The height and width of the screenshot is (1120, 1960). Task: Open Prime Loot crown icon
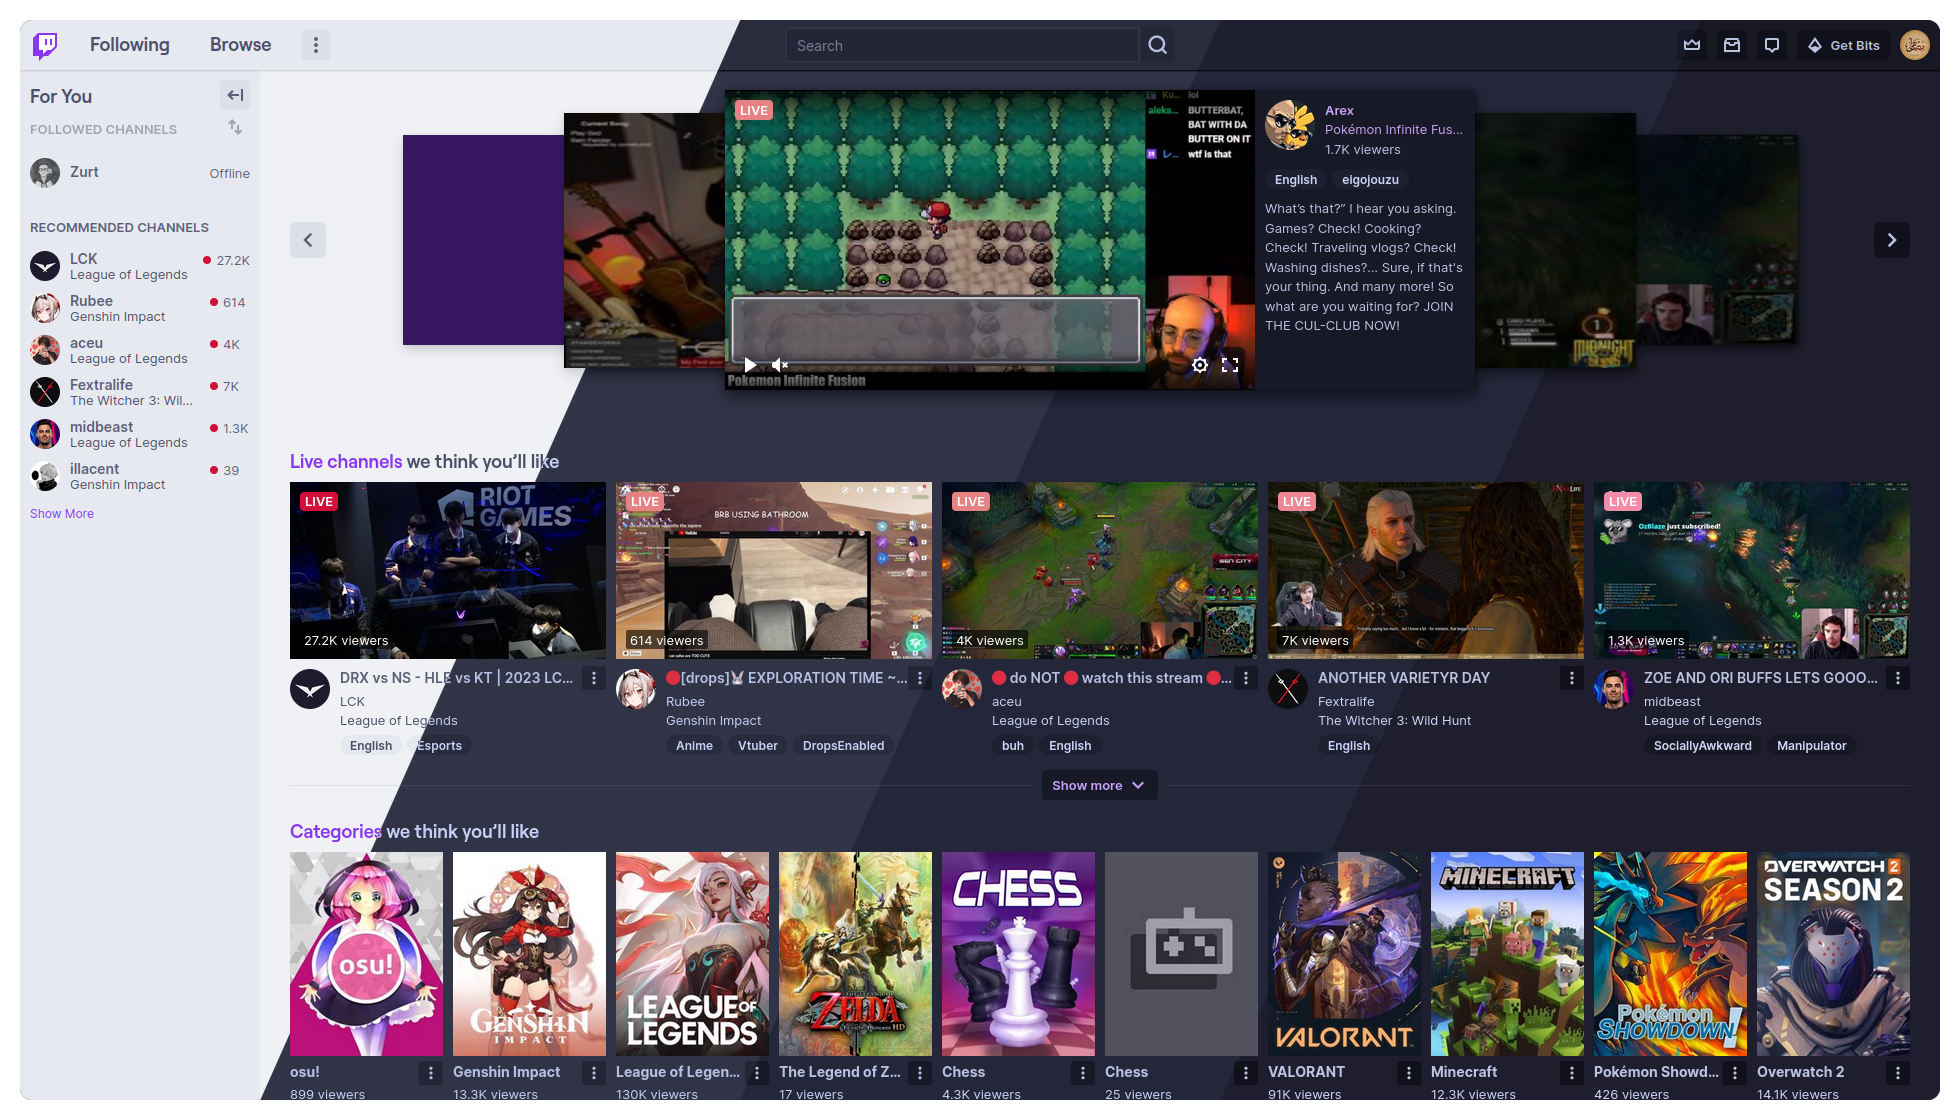[1692, 45]
